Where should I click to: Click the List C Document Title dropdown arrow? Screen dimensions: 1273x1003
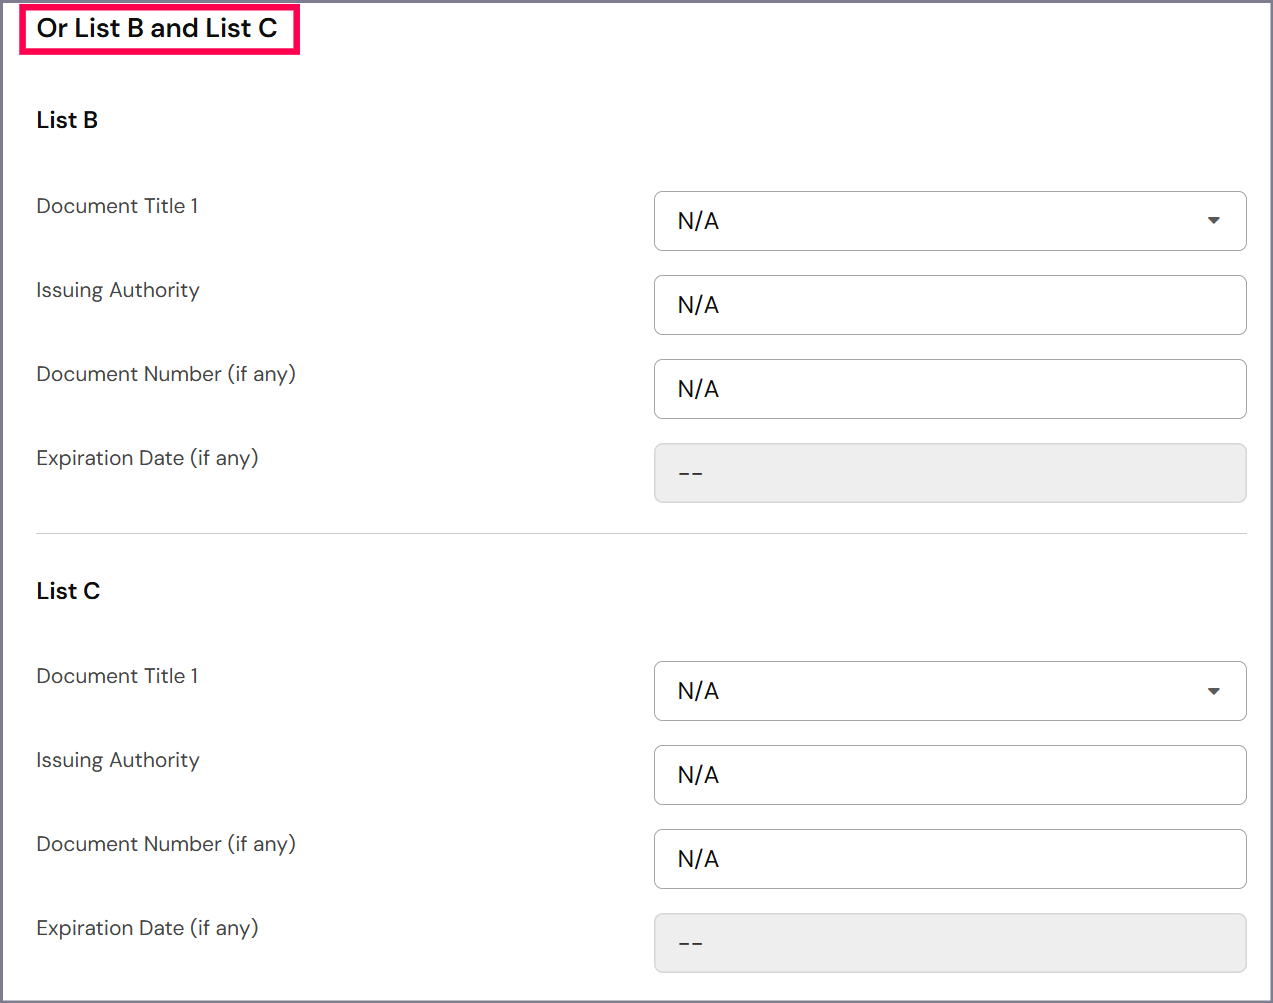[x=1213, y=691]
